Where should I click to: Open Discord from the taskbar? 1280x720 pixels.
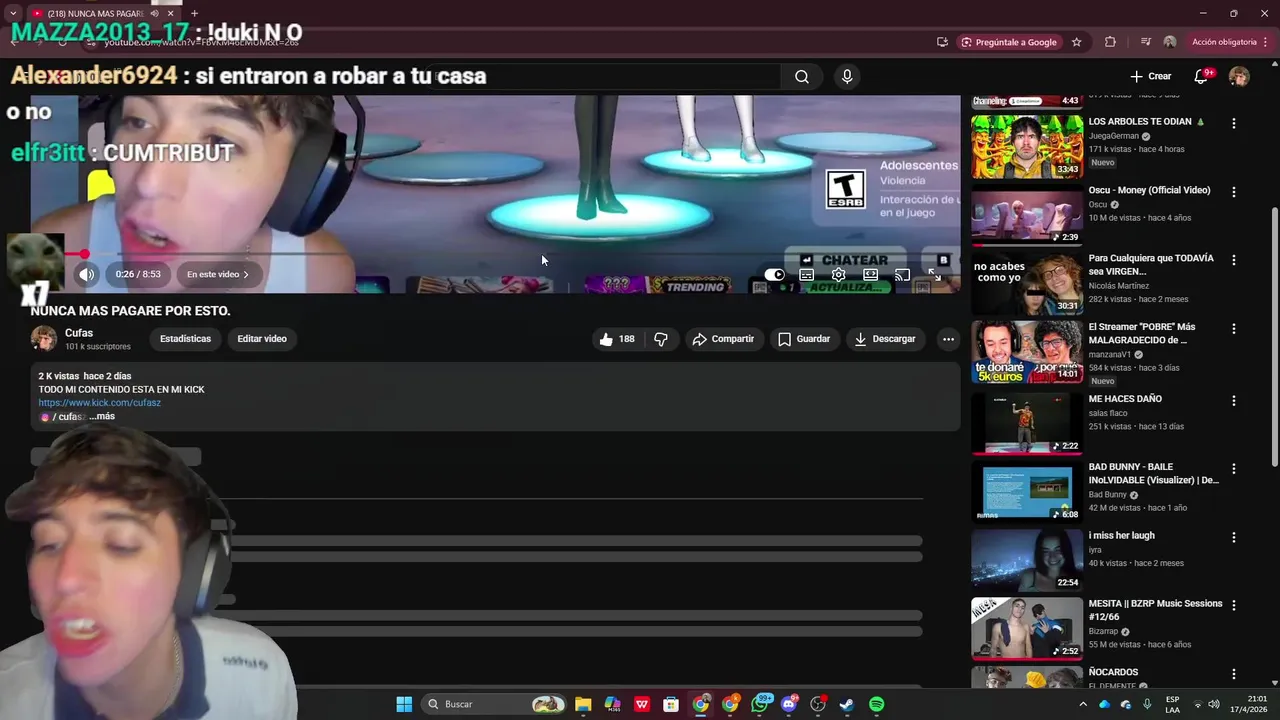[789, 704]
